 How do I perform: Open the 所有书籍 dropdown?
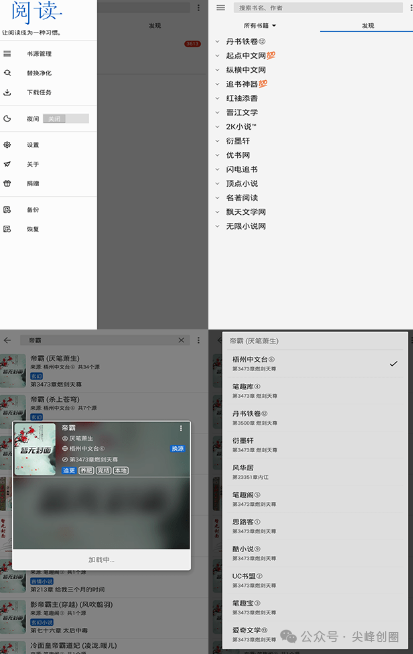pos(260,26)
